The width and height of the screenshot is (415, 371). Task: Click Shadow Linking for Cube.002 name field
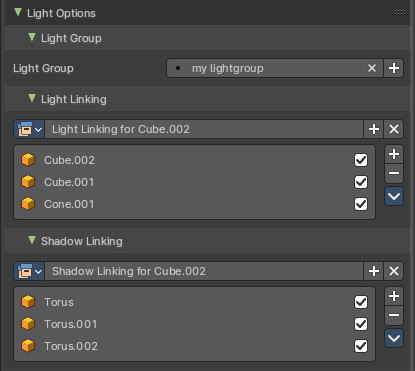[204, 271]
